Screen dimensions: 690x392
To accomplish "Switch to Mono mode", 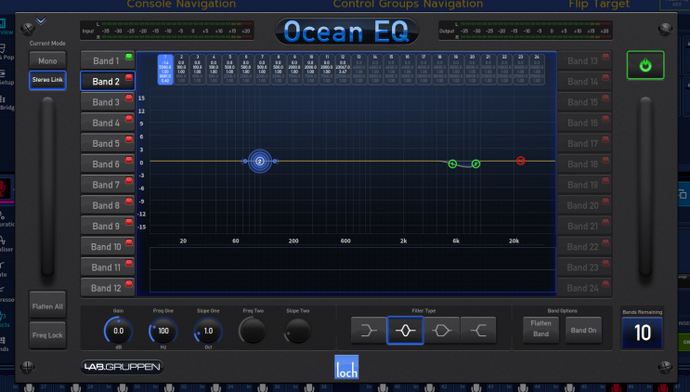I will pos(48,61).
